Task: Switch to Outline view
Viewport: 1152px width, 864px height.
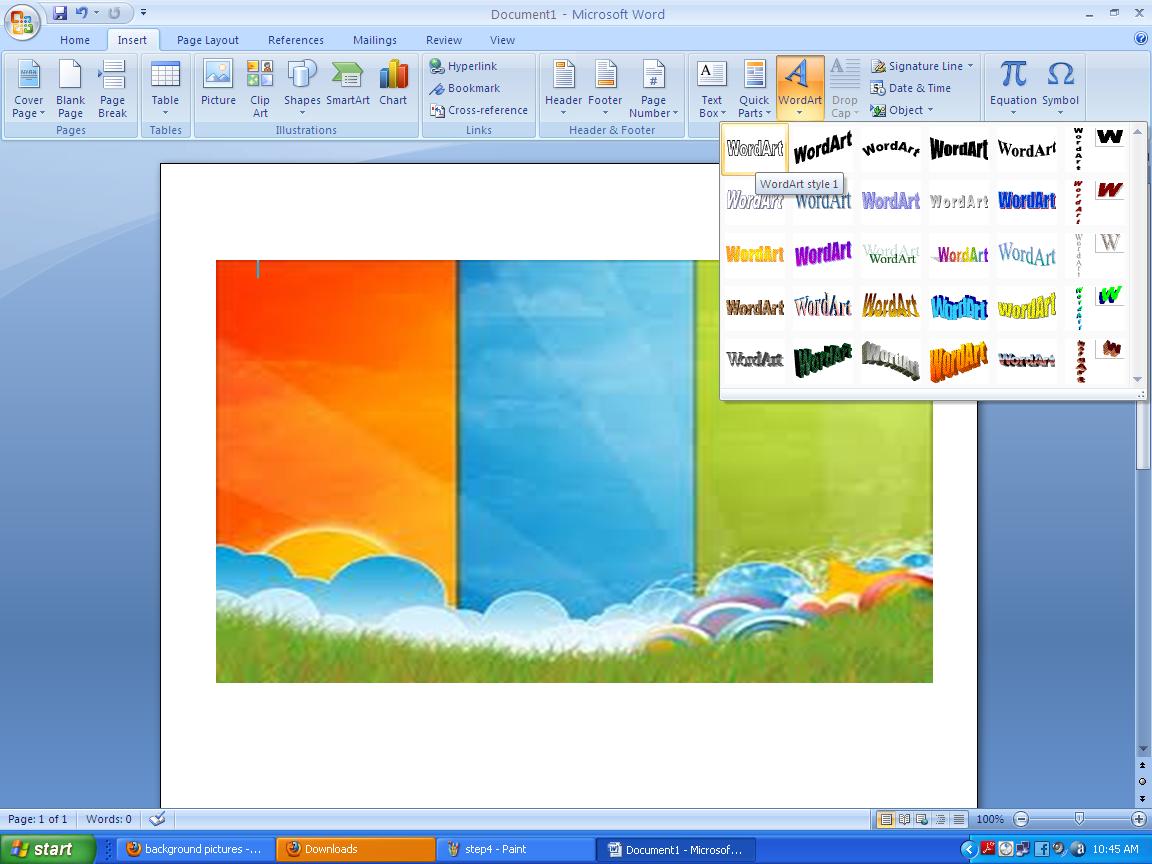Action: [940, 818]
